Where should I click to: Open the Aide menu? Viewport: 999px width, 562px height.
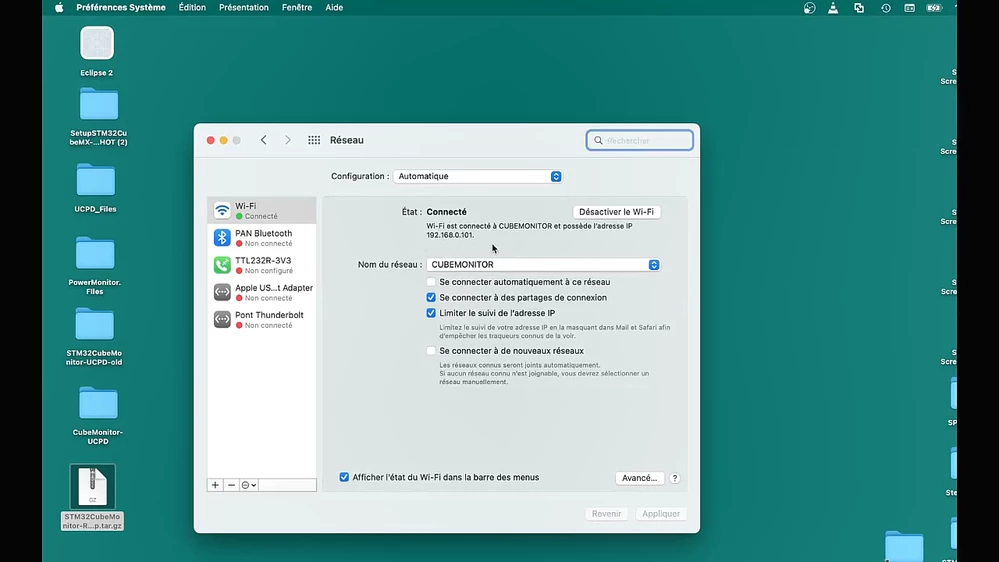pos(334,8)
